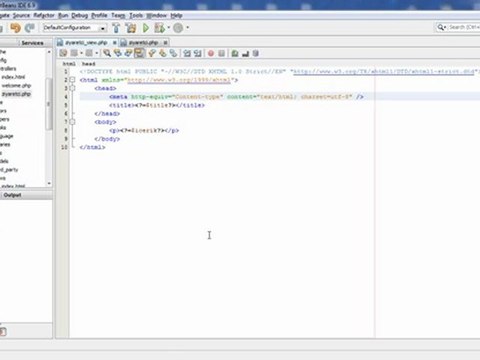Viewport: 480px width, 360px height.
Task: Click the editor Back navigation icon
Action: point(74,53)
